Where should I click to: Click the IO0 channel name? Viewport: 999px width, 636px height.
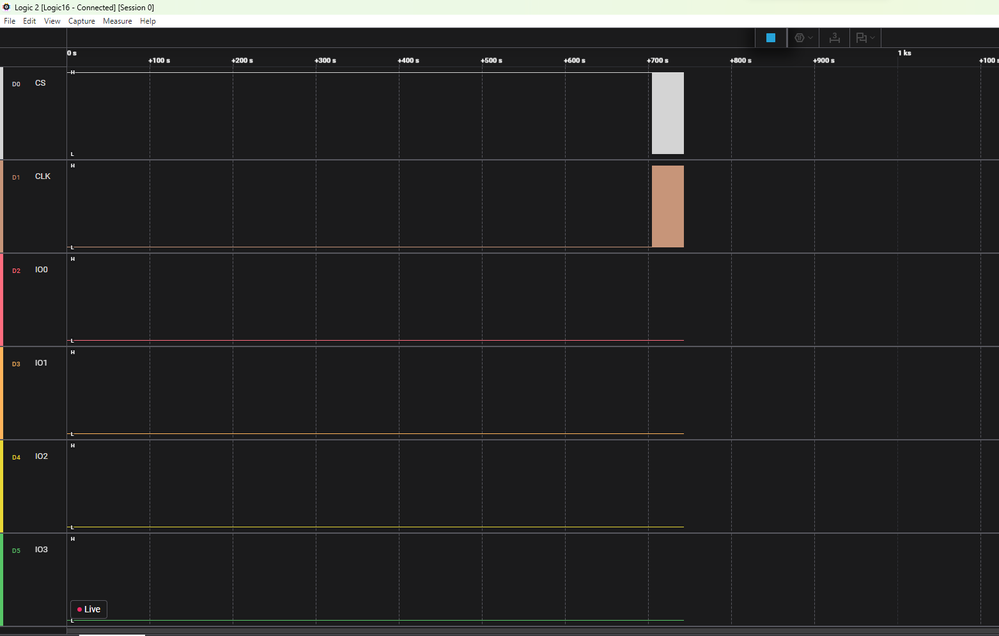tap(41, 270)
